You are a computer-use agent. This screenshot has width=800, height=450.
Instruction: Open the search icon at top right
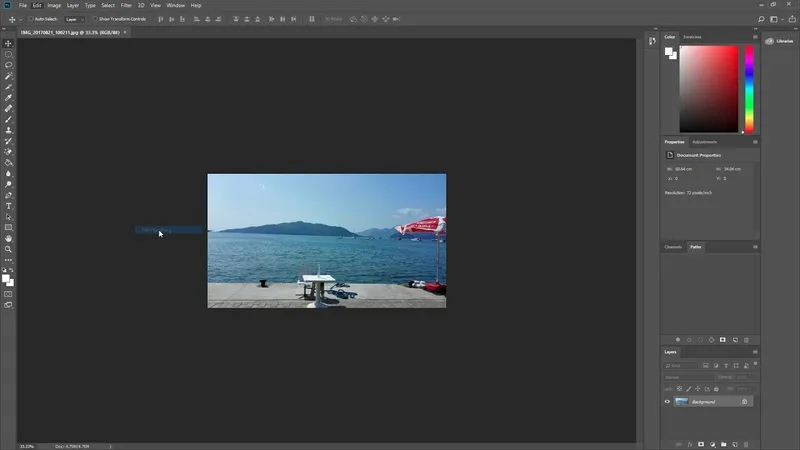761,18
